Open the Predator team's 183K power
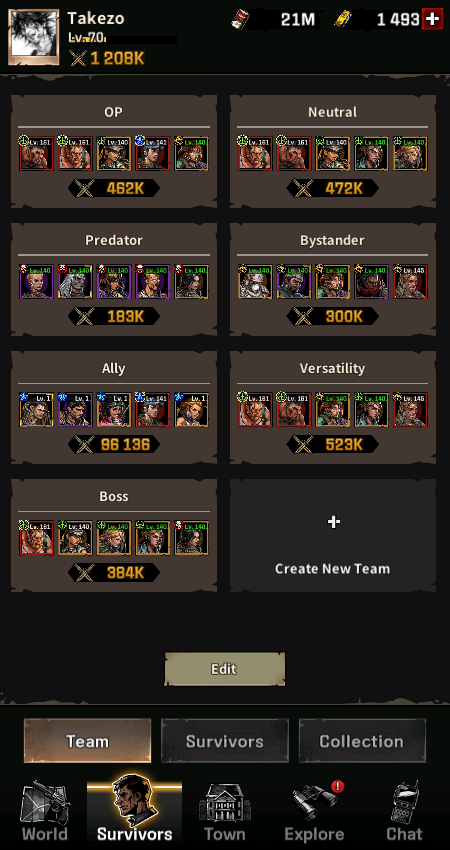This screenshot has height=850, width=450. 114,317
